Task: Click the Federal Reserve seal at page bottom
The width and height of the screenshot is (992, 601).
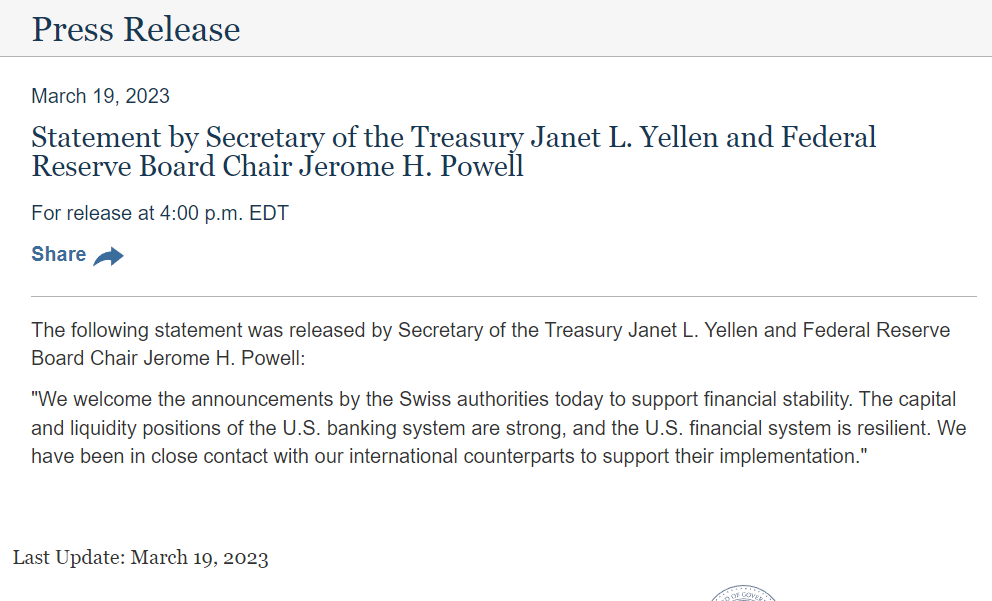Action: tap(745, 594)
